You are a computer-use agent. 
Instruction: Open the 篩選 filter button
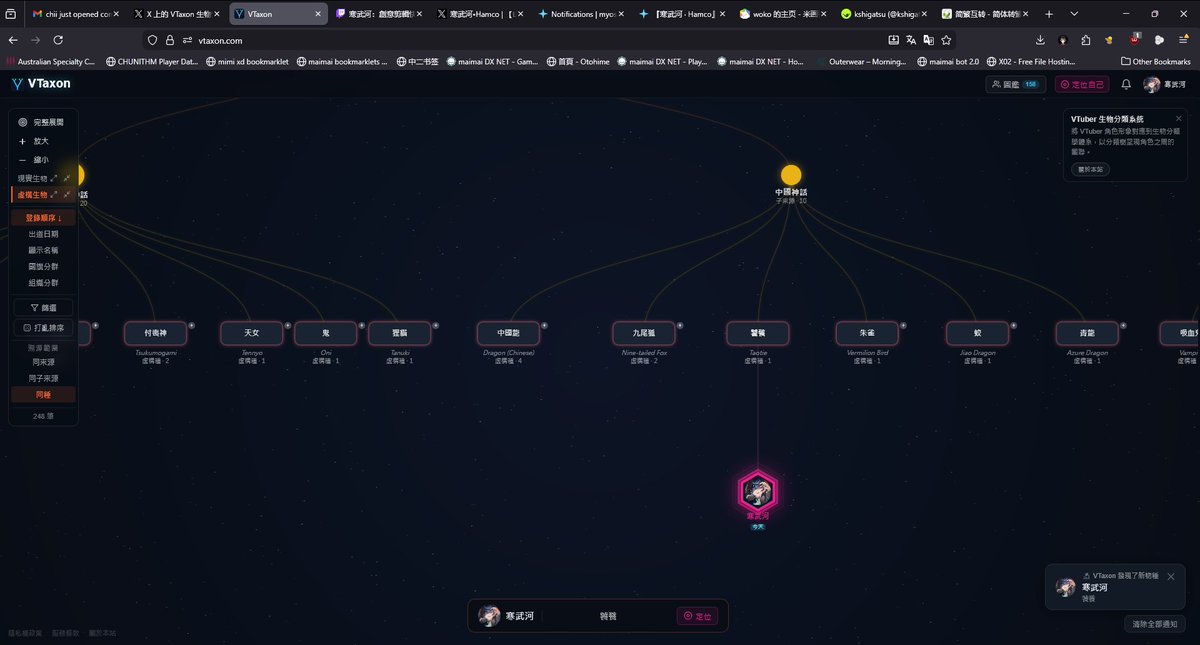tap(43, 308)
